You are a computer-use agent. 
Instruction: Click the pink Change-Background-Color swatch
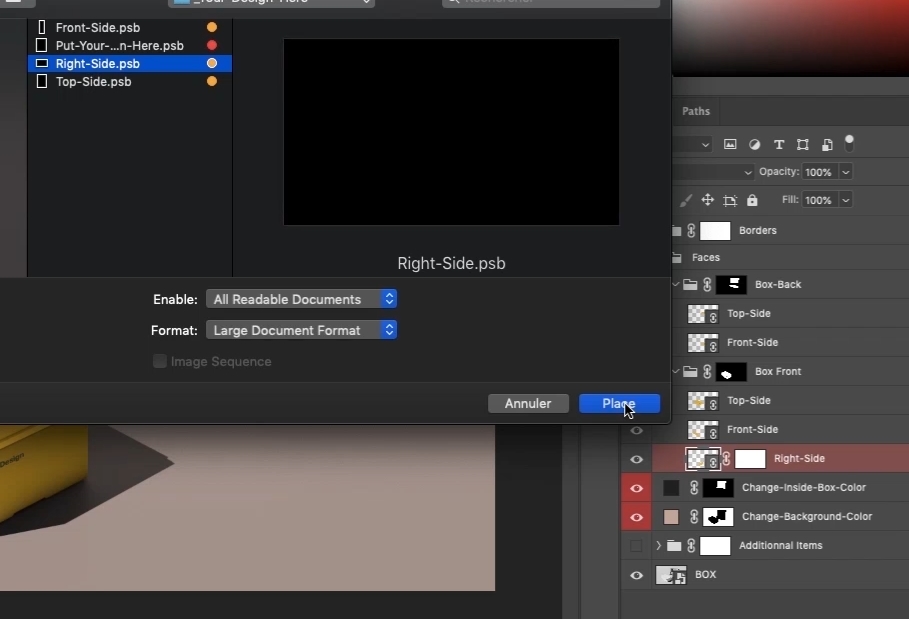click(x=671, y=516)
